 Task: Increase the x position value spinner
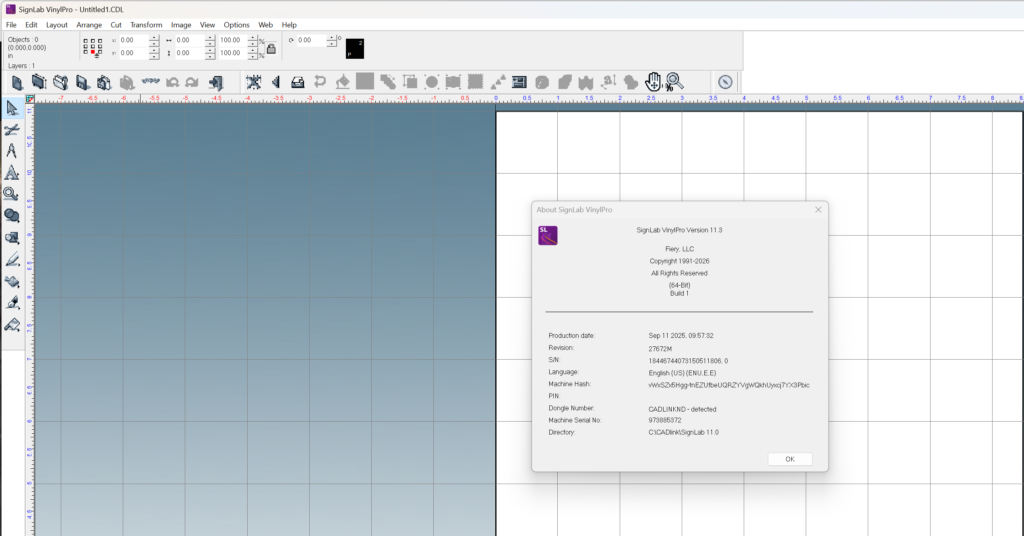pyautogui.click(x=154, y=37)
